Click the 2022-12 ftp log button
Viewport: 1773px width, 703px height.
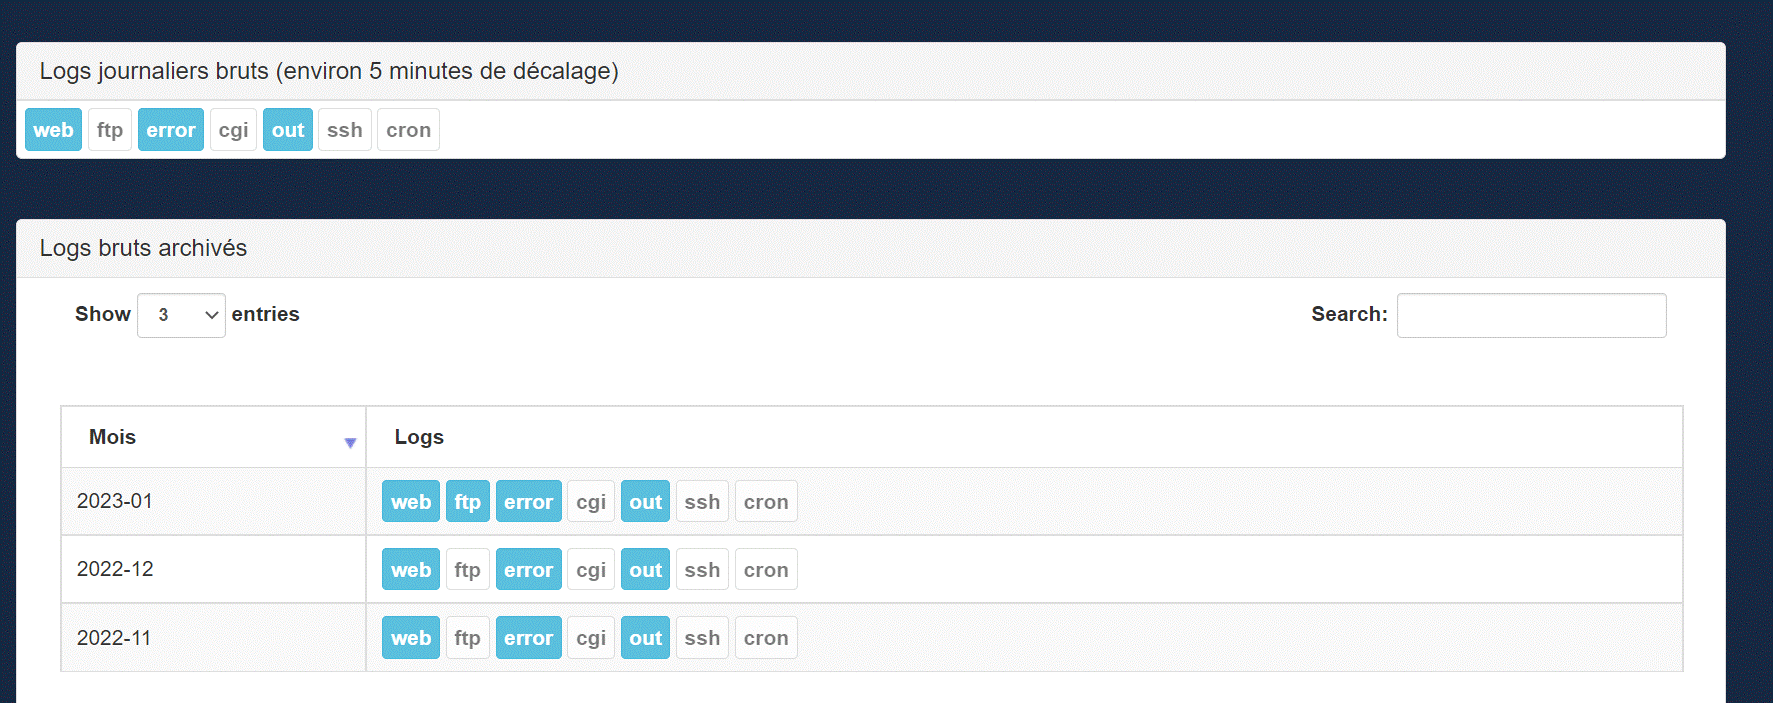coord(467,570)
